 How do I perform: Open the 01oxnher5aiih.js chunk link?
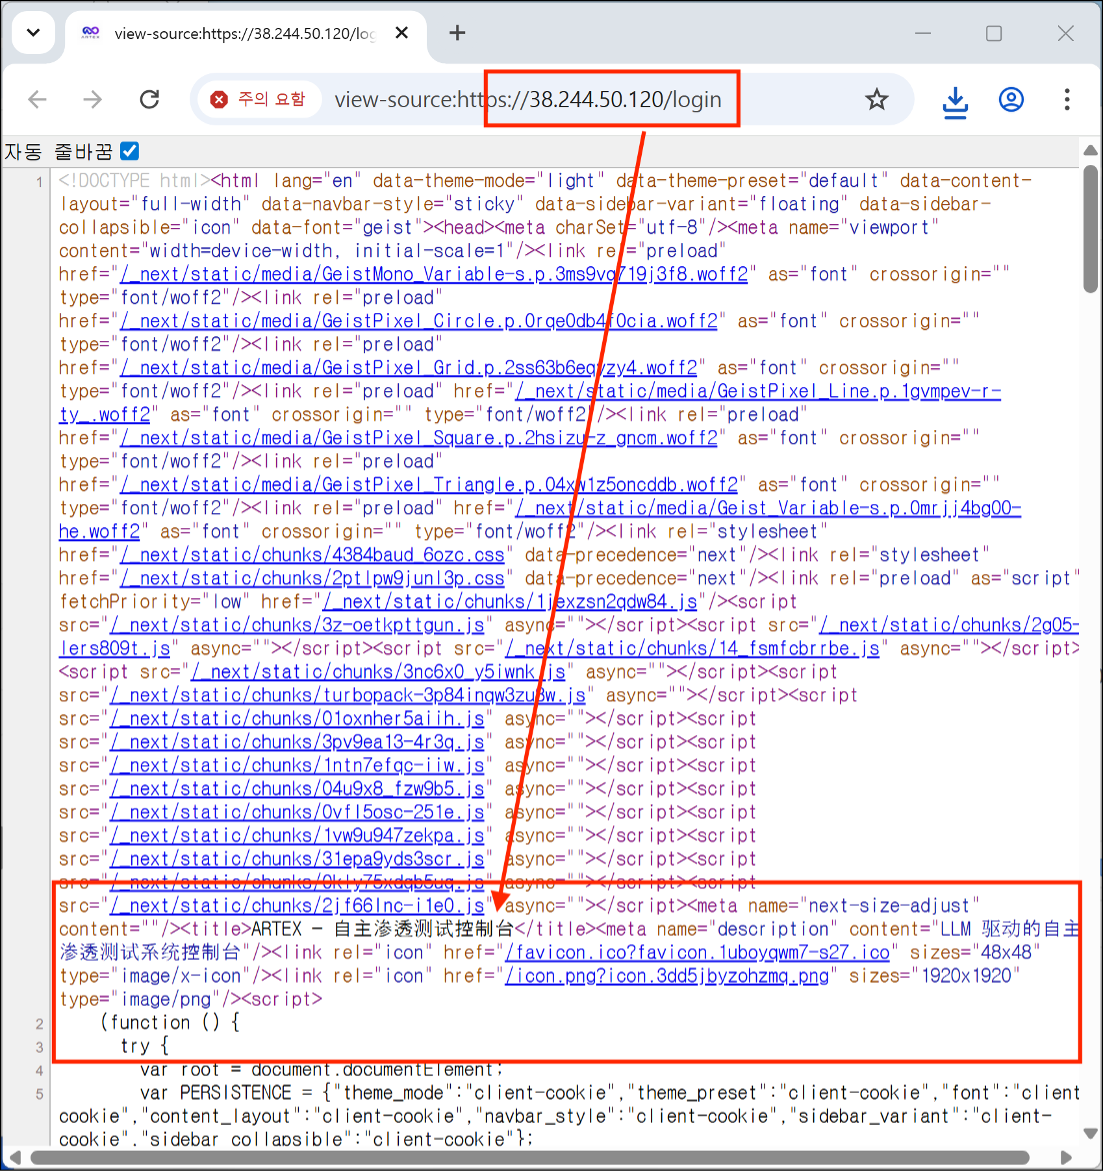[x=297, y=719]
